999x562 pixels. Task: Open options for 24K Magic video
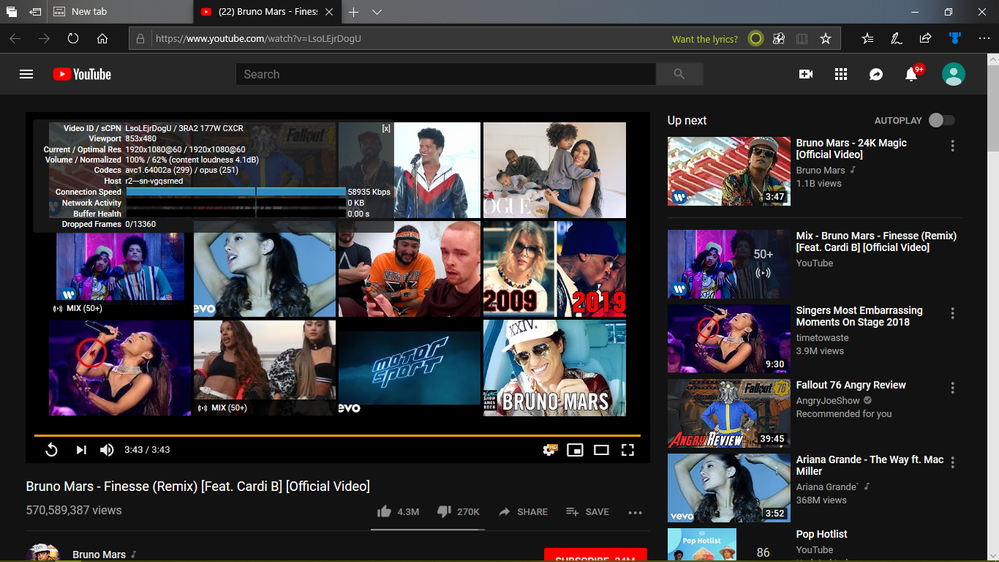pyautogui.click(x=952, y=146)
